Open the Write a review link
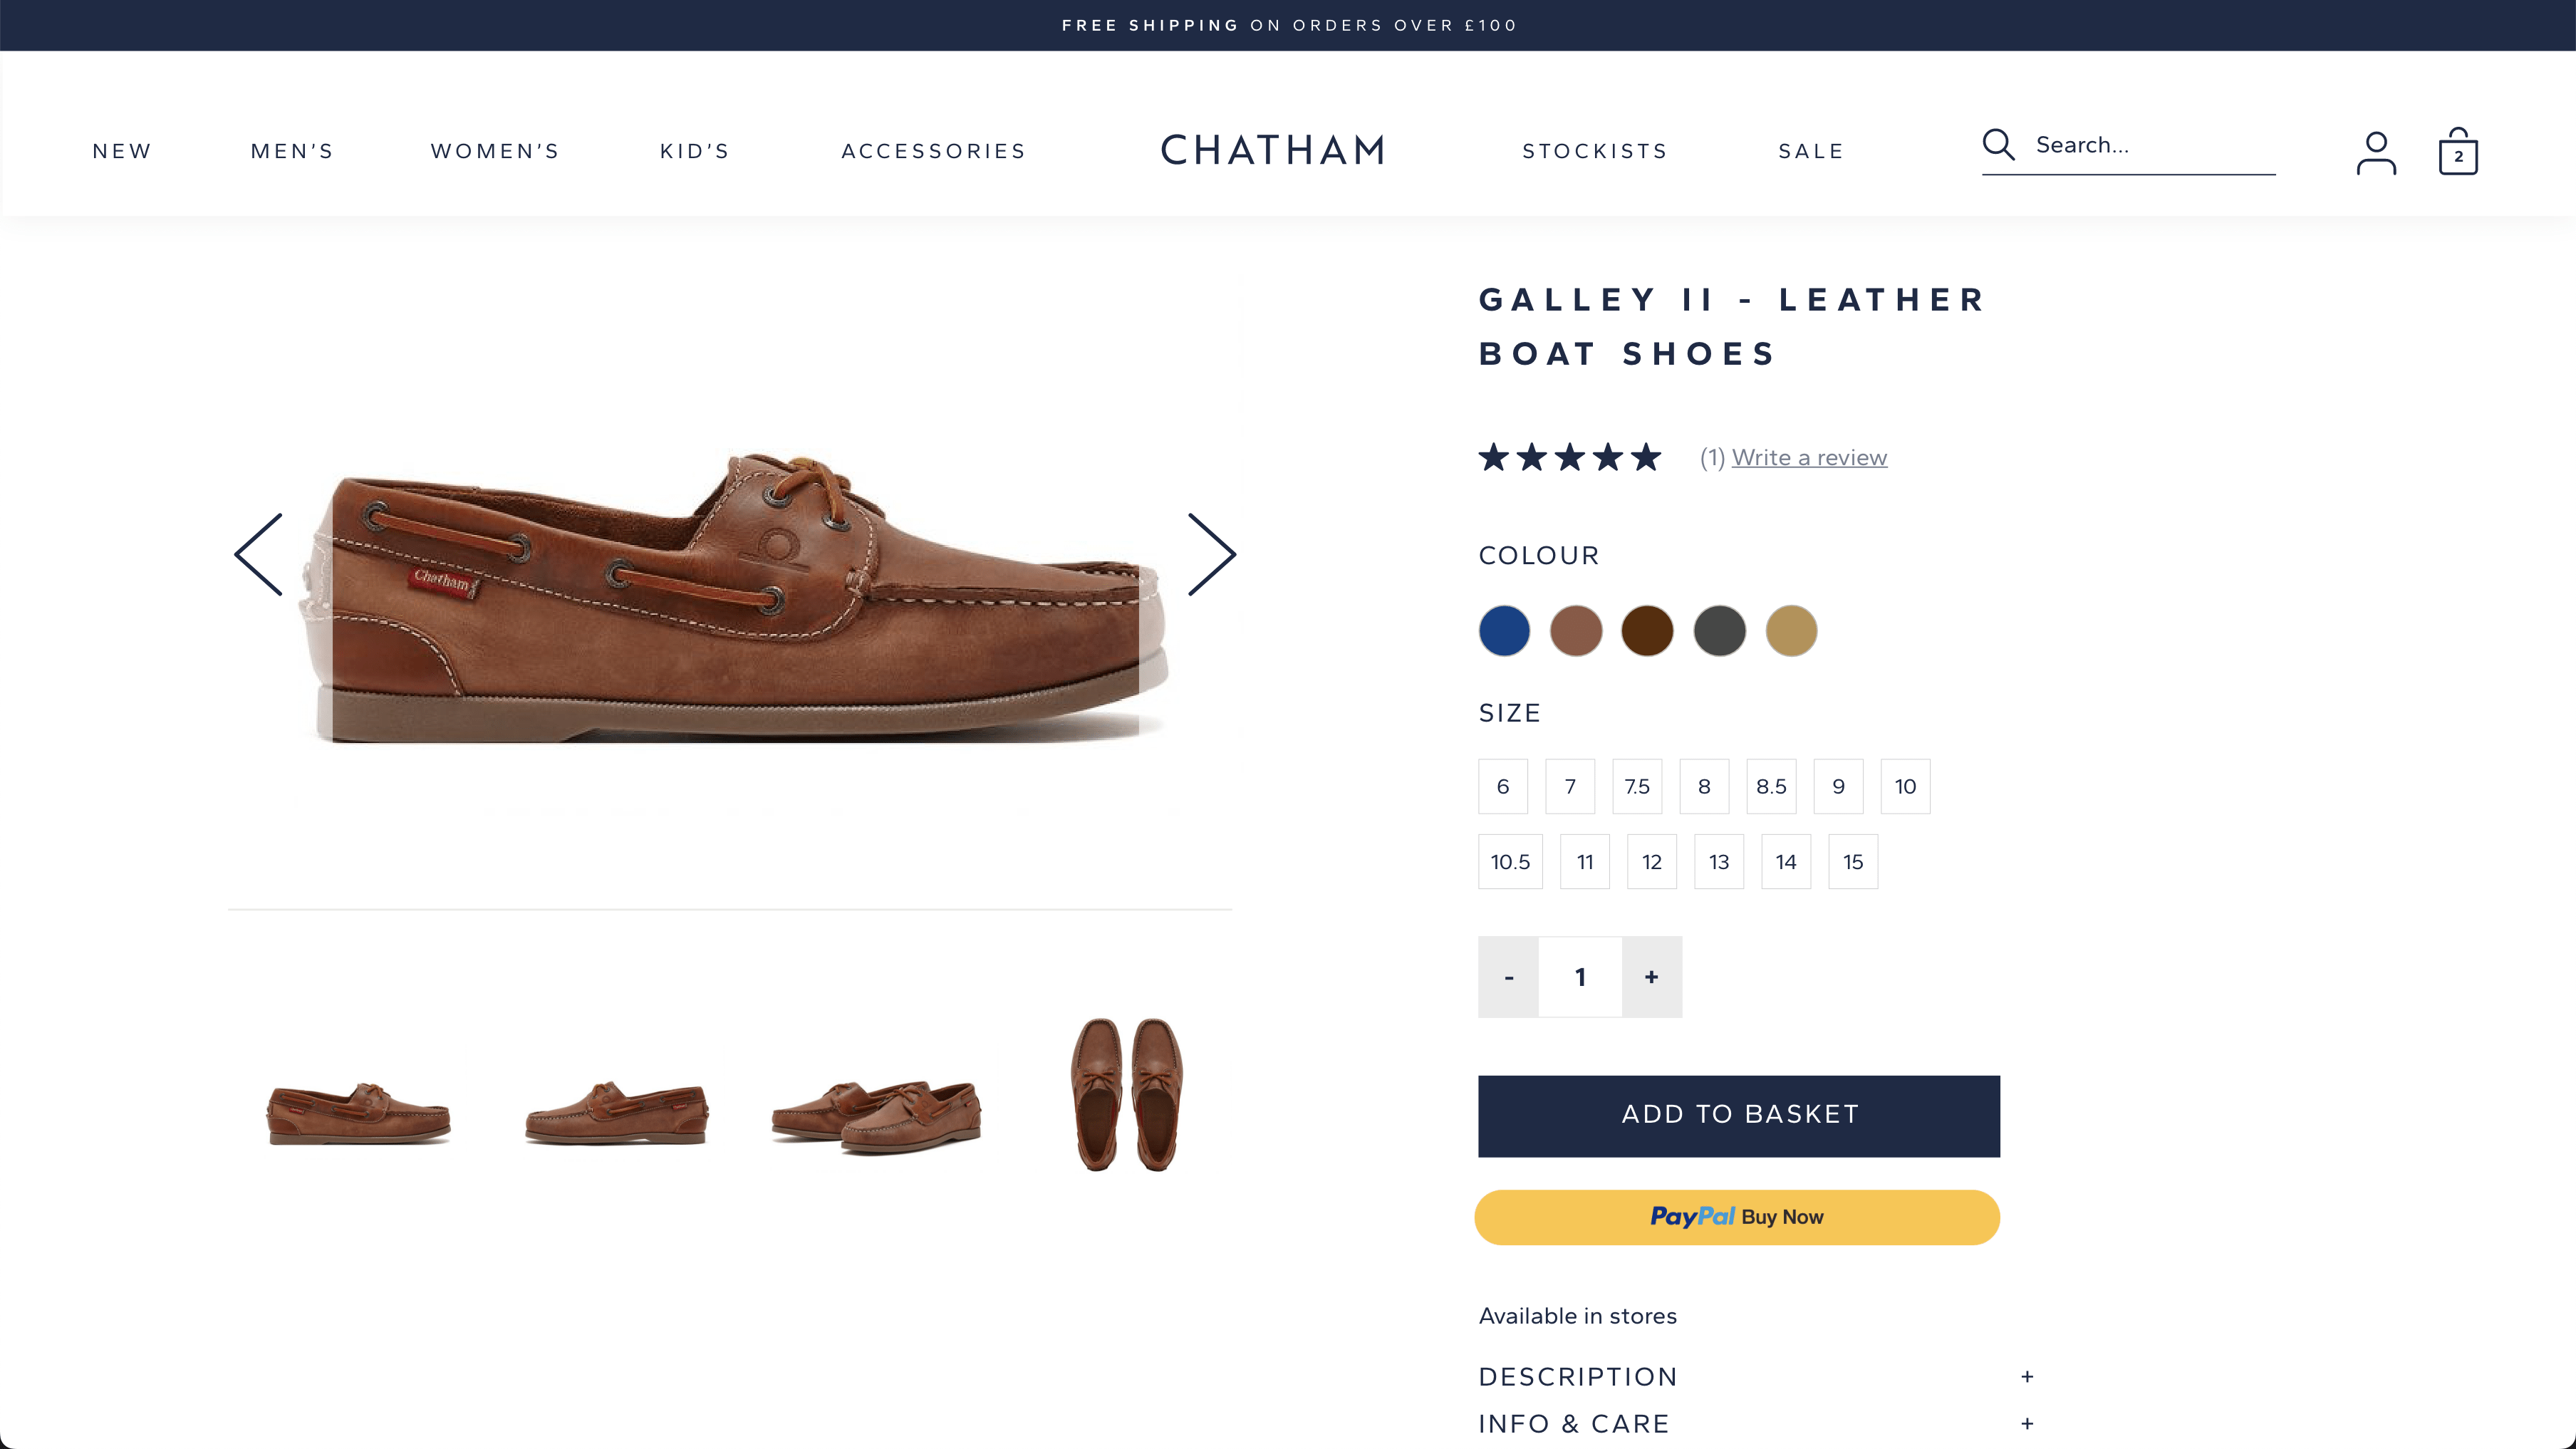 click(1809, 458)
